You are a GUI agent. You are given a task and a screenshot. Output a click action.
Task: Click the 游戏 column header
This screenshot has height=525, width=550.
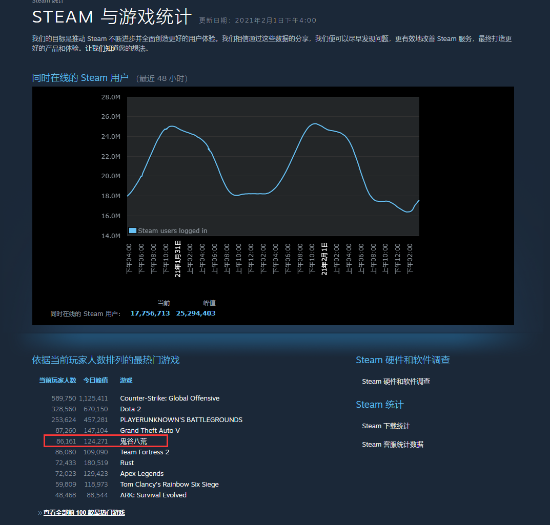(x=126, y=380)
